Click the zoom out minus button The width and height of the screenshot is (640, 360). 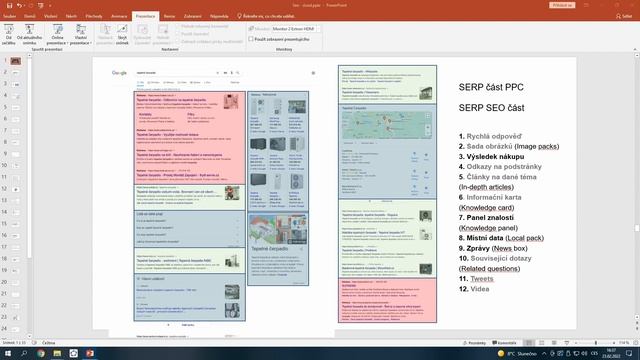click(x=576, y=343)
